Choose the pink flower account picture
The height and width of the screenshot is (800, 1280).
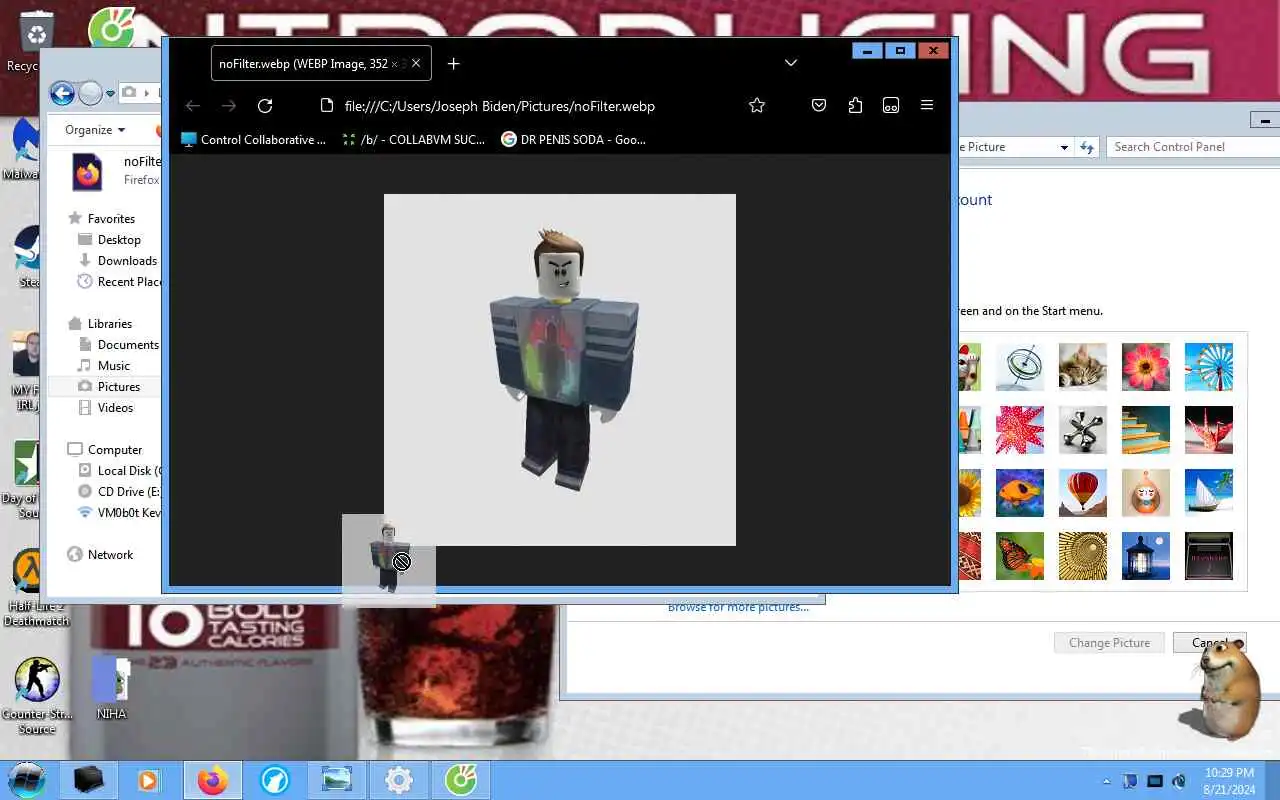click(1146, 367)
